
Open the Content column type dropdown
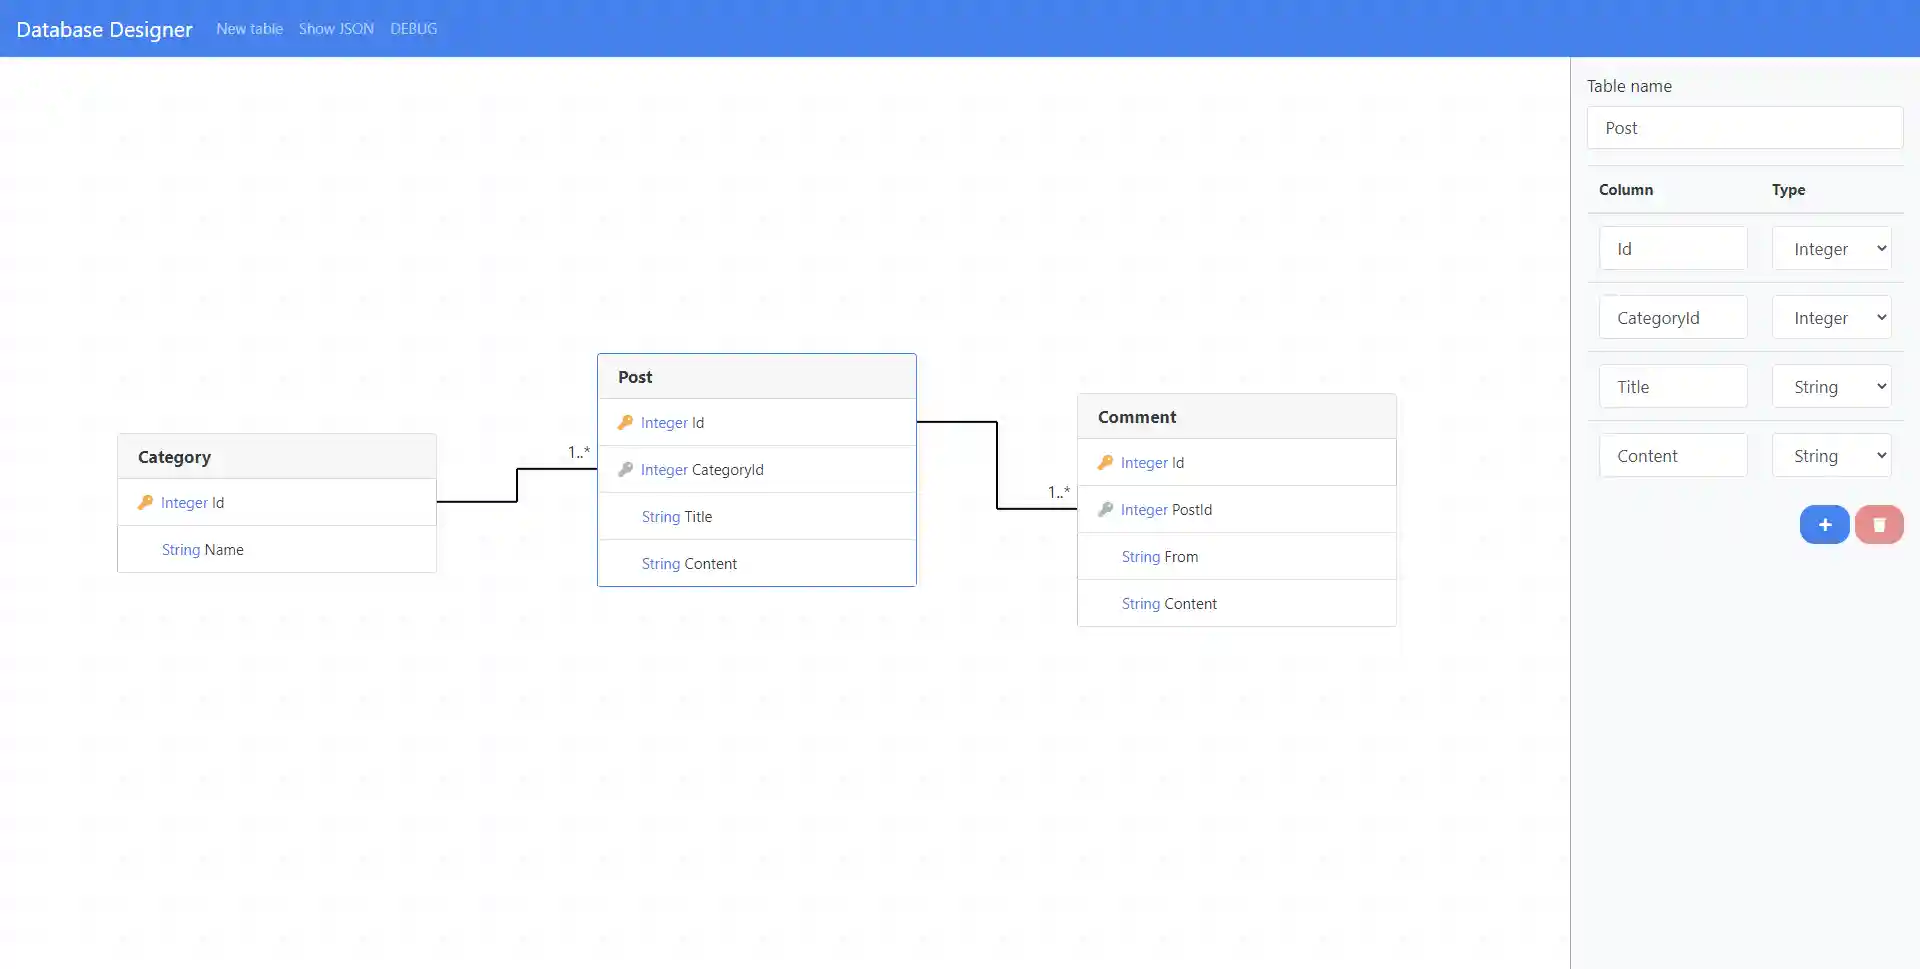coord(1831,456)
